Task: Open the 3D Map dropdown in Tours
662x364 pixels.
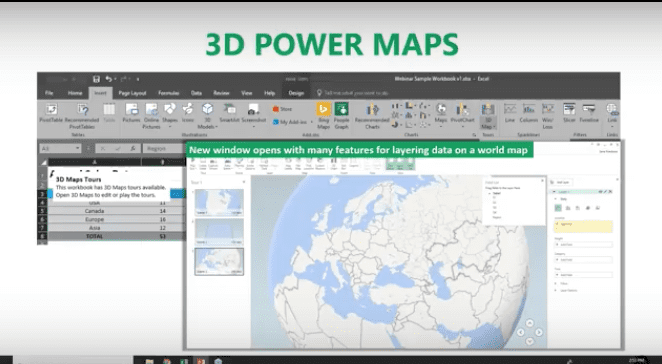Action: coord(488,116)
